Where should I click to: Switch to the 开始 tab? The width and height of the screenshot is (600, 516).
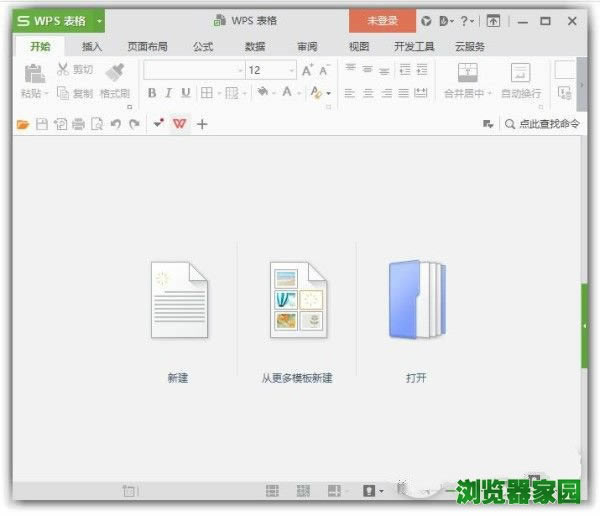tap(40, 47)
